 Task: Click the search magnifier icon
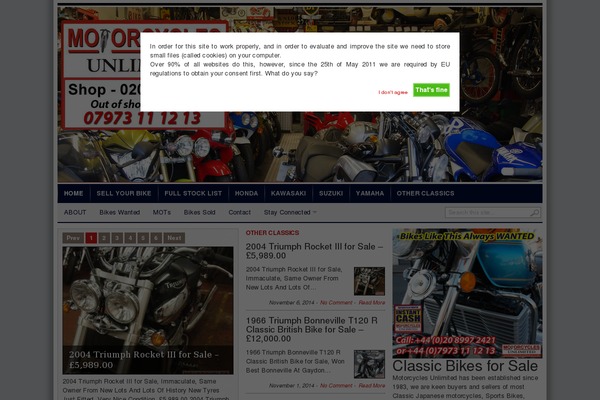pyautogui.click(x=535, y=212)
